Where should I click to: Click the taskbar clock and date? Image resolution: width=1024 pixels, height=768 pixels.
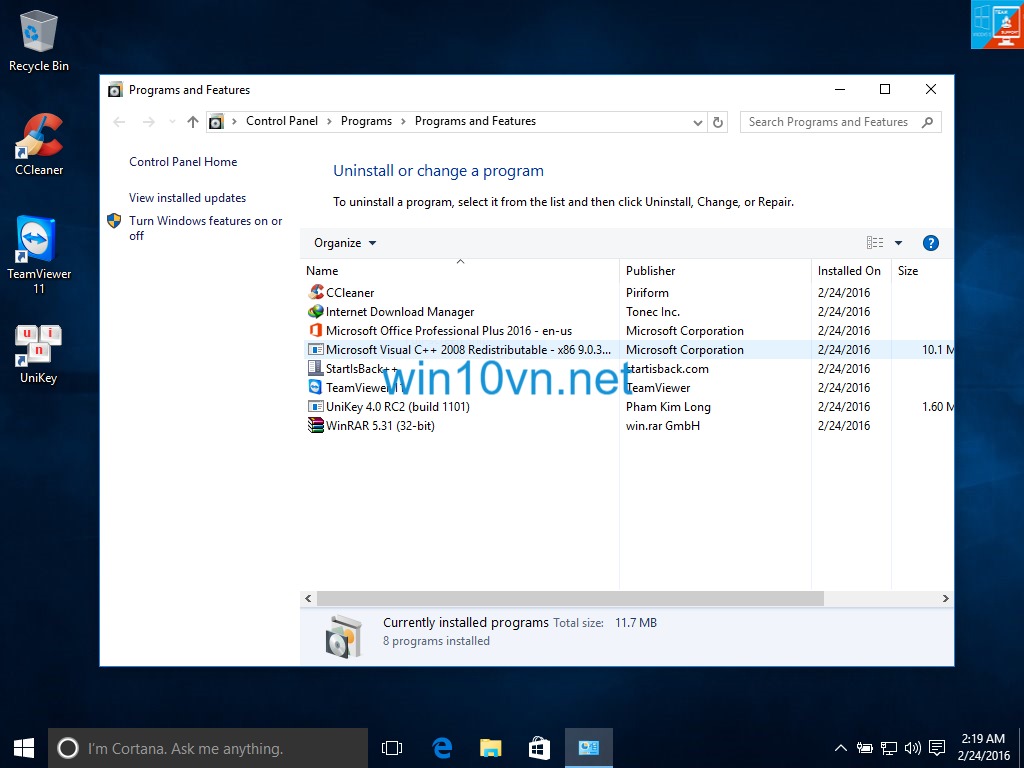[984, 747]
